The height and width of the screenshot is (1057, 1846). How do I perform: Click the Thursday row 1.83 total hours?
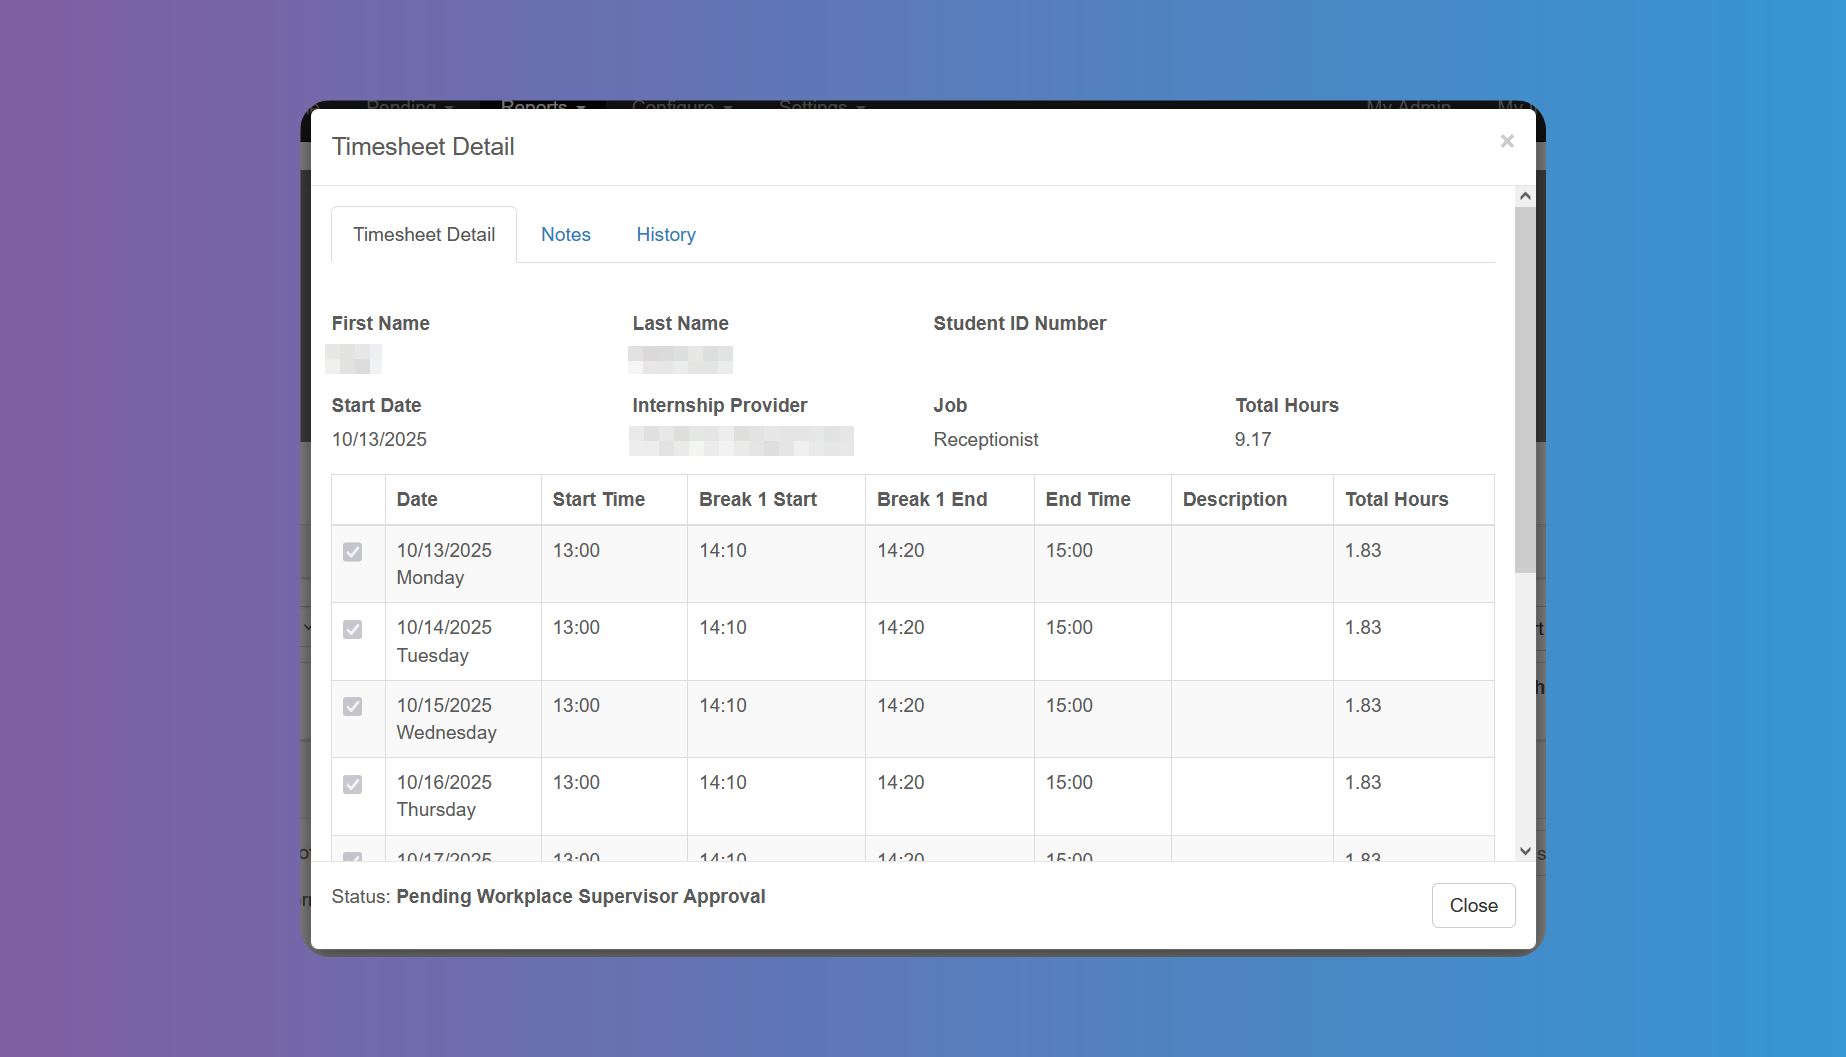coord(1363,782)
